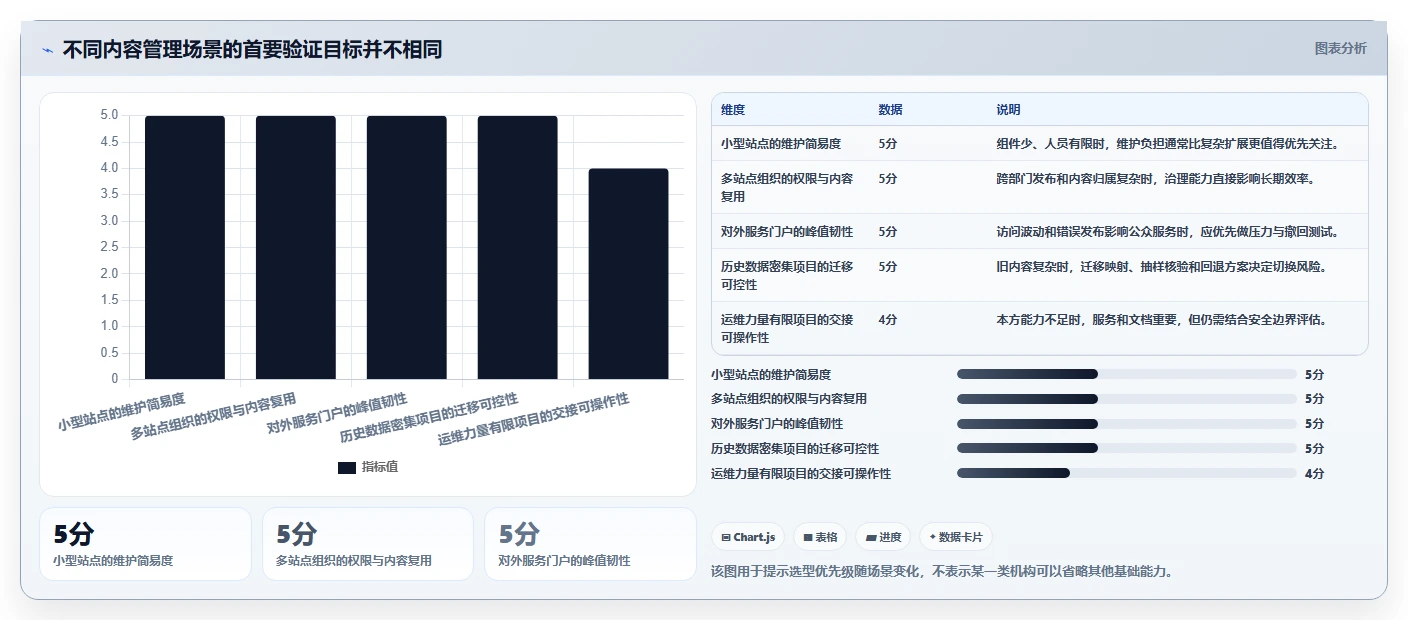Click the 对外服务门户的峰值韧性 progress bar
Image resolution: width=1408 pixels, height=620 pixels.
coord(1126,423)
